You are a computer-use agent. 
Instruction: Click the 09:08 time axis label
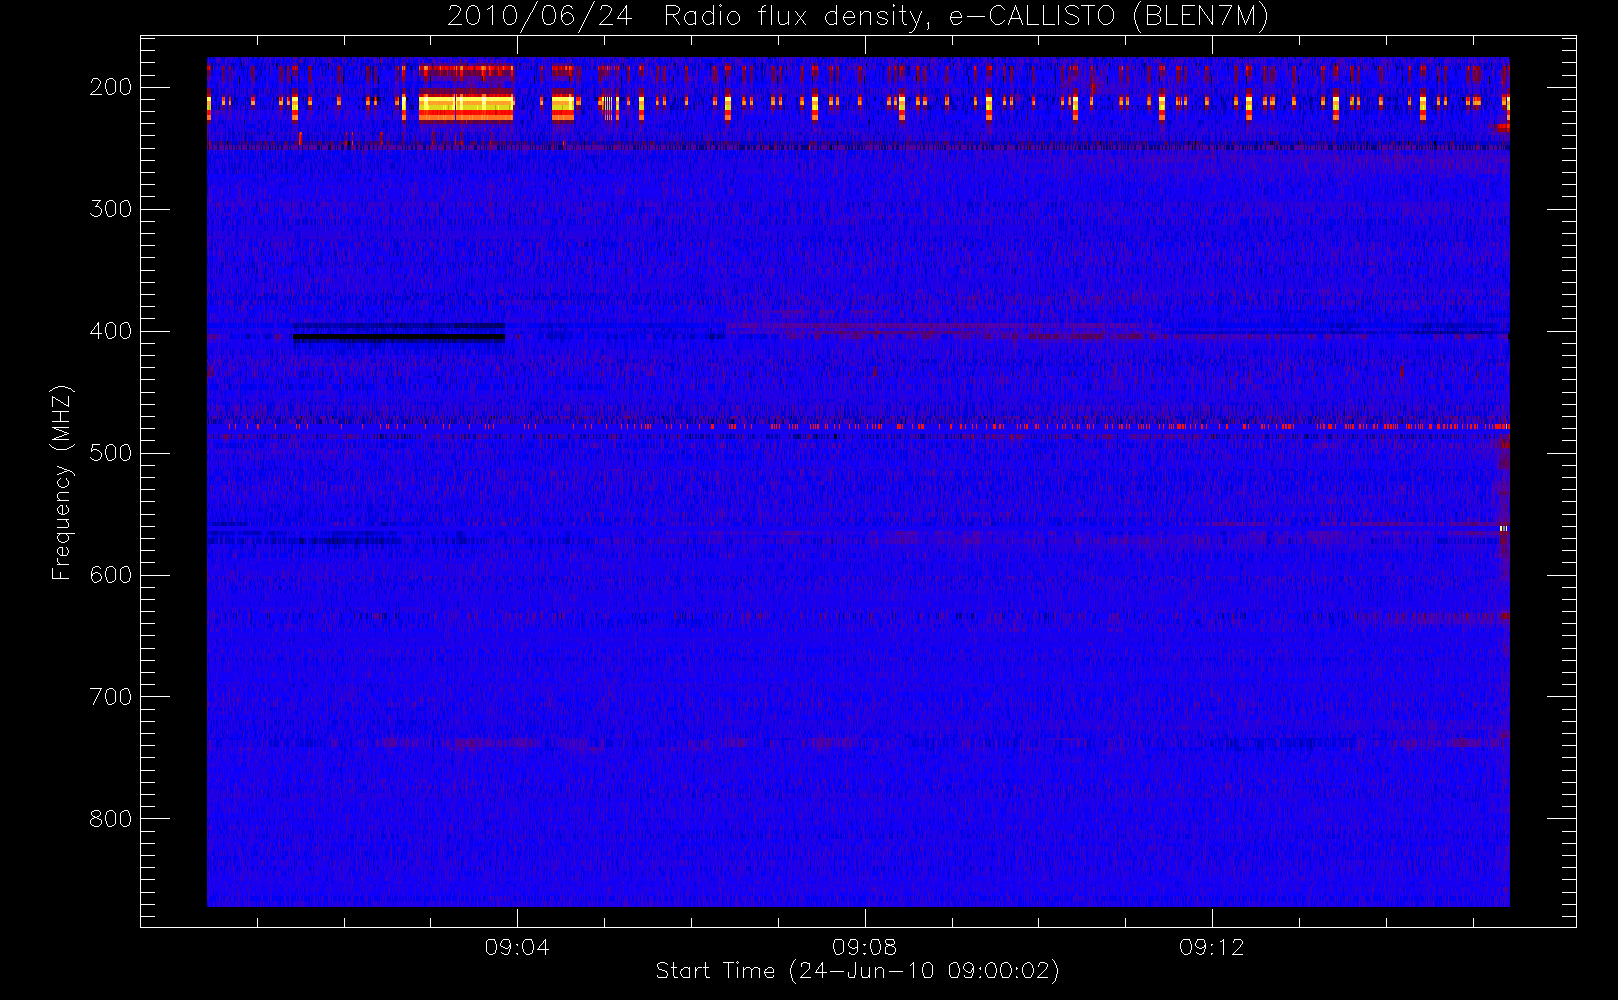pyautogui.click(x=864, y=947)
